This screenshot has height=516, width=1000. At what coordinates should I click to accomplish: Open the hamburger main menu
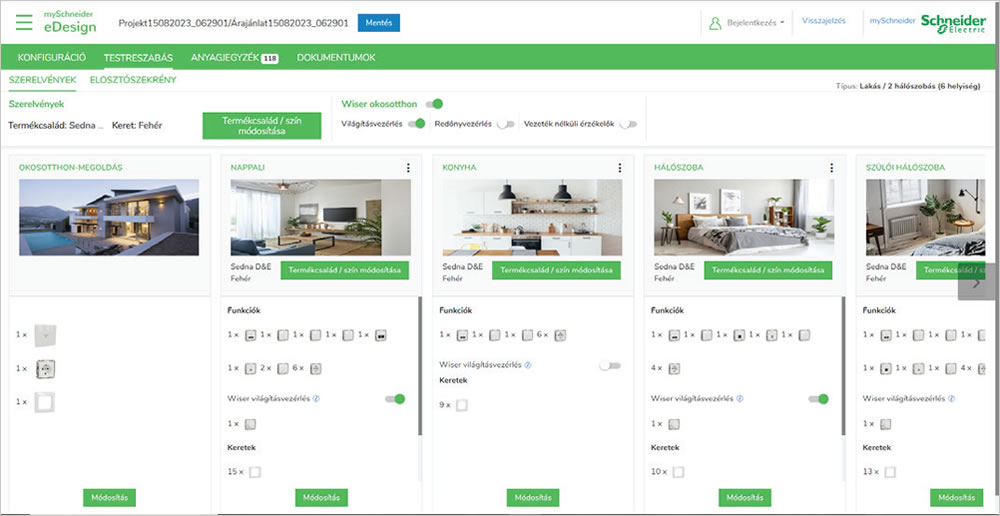pos(24,22)
